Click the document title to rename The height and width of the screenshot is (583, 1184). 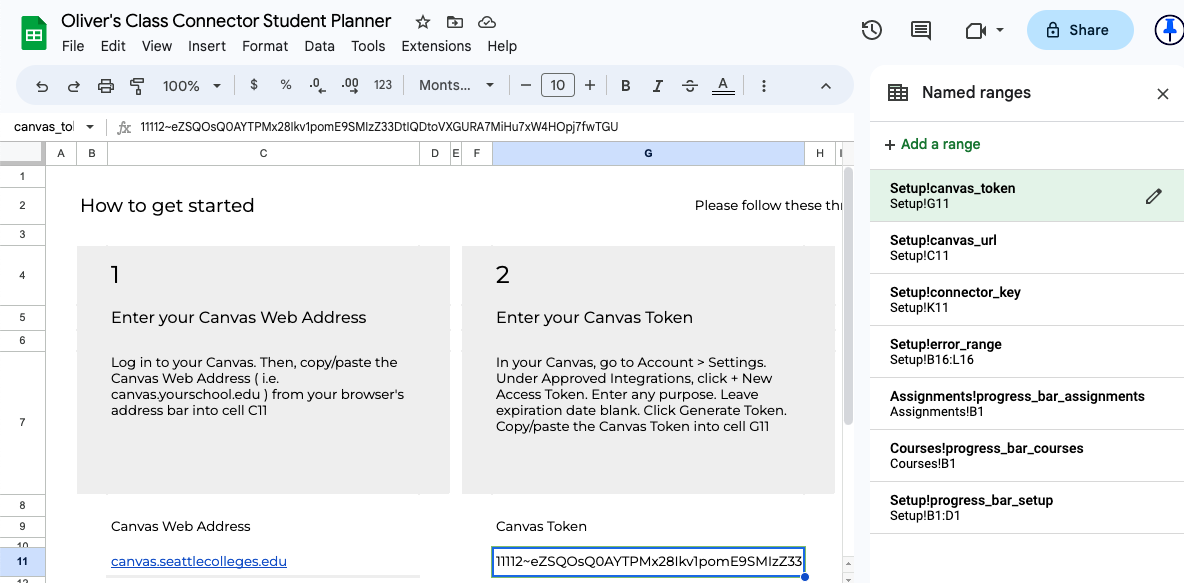(226, 21)
